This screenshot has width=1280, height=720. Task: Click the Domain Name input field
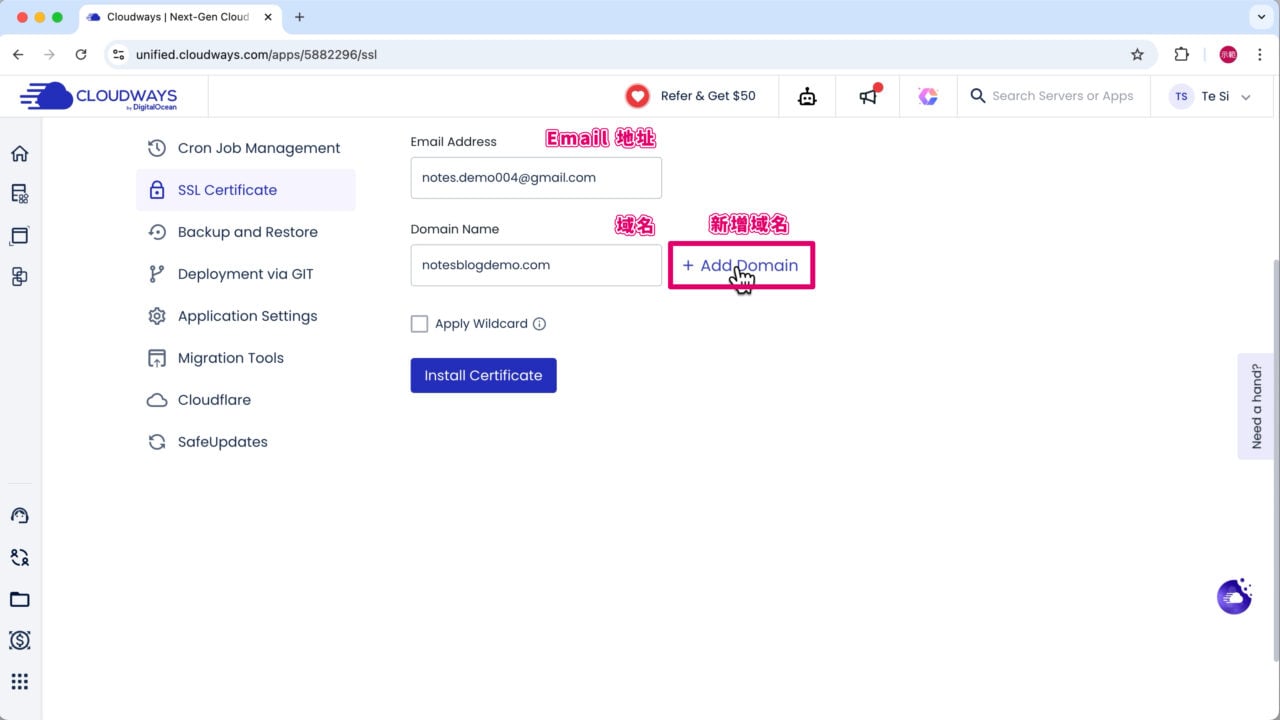pos(535,265)
